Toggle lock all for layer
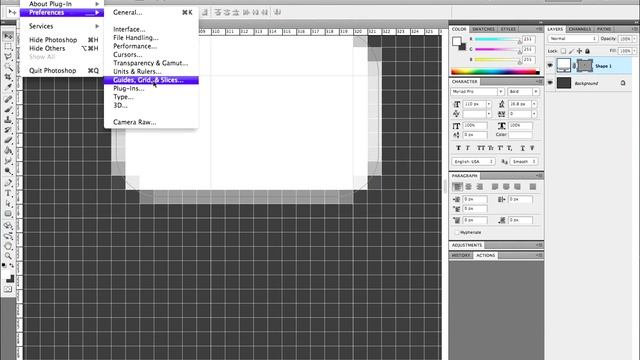Image resolution: width=640 pixels, height=360 pixels. [x=587, y=51]
